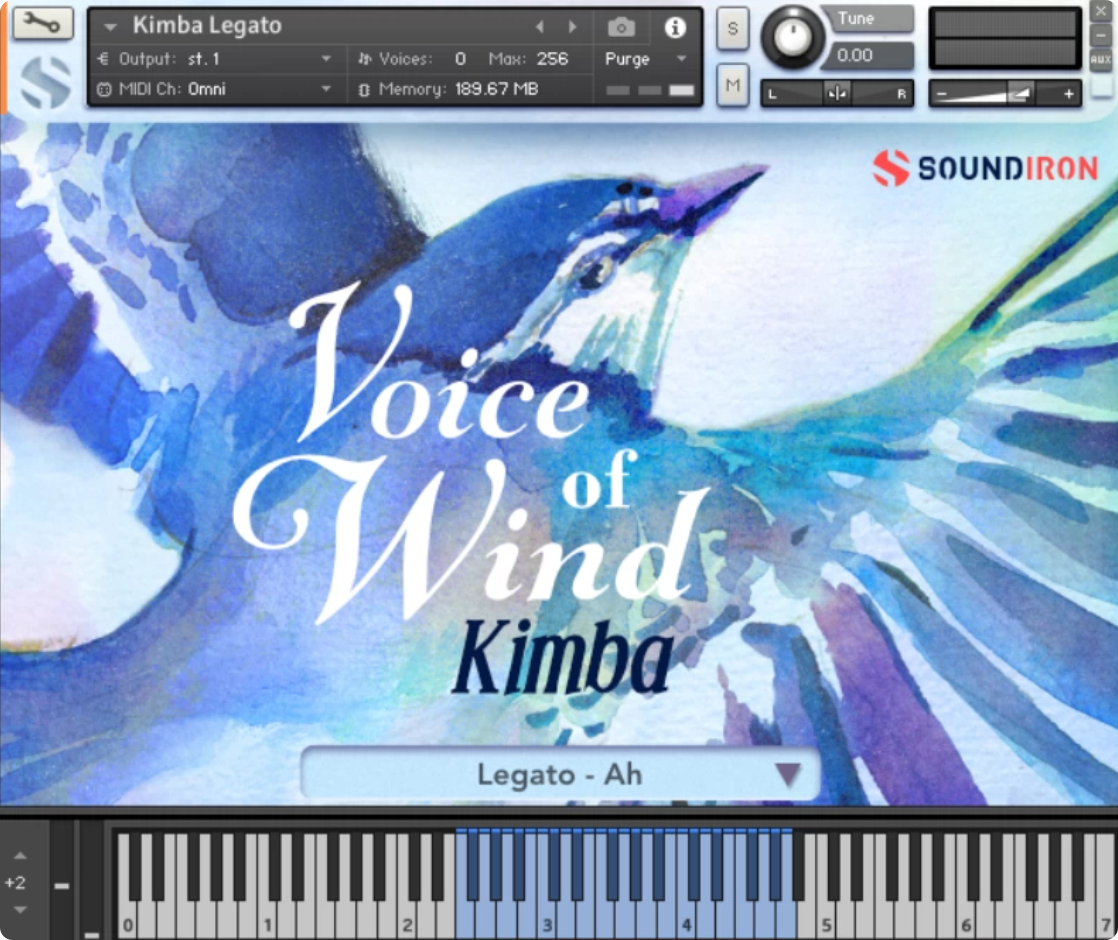This screenshot has height=940, width=1118.
Task: Click the pitch wheel strip beside the keyboard
Action: [62, 880]
